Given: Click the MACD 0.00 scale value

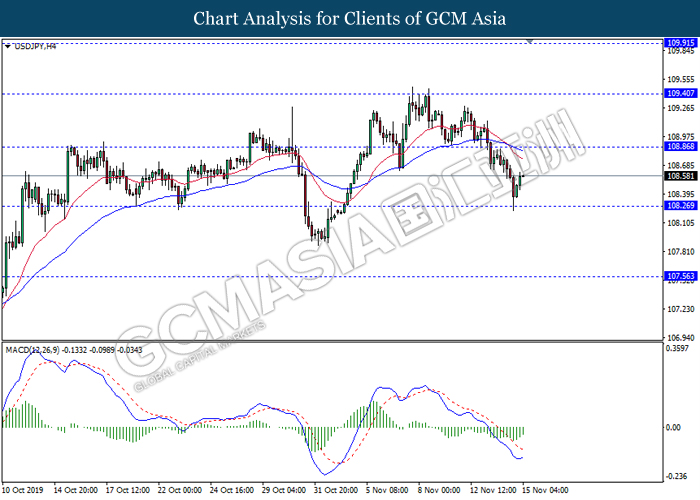Looking at the screenshot, I should 673,428.
